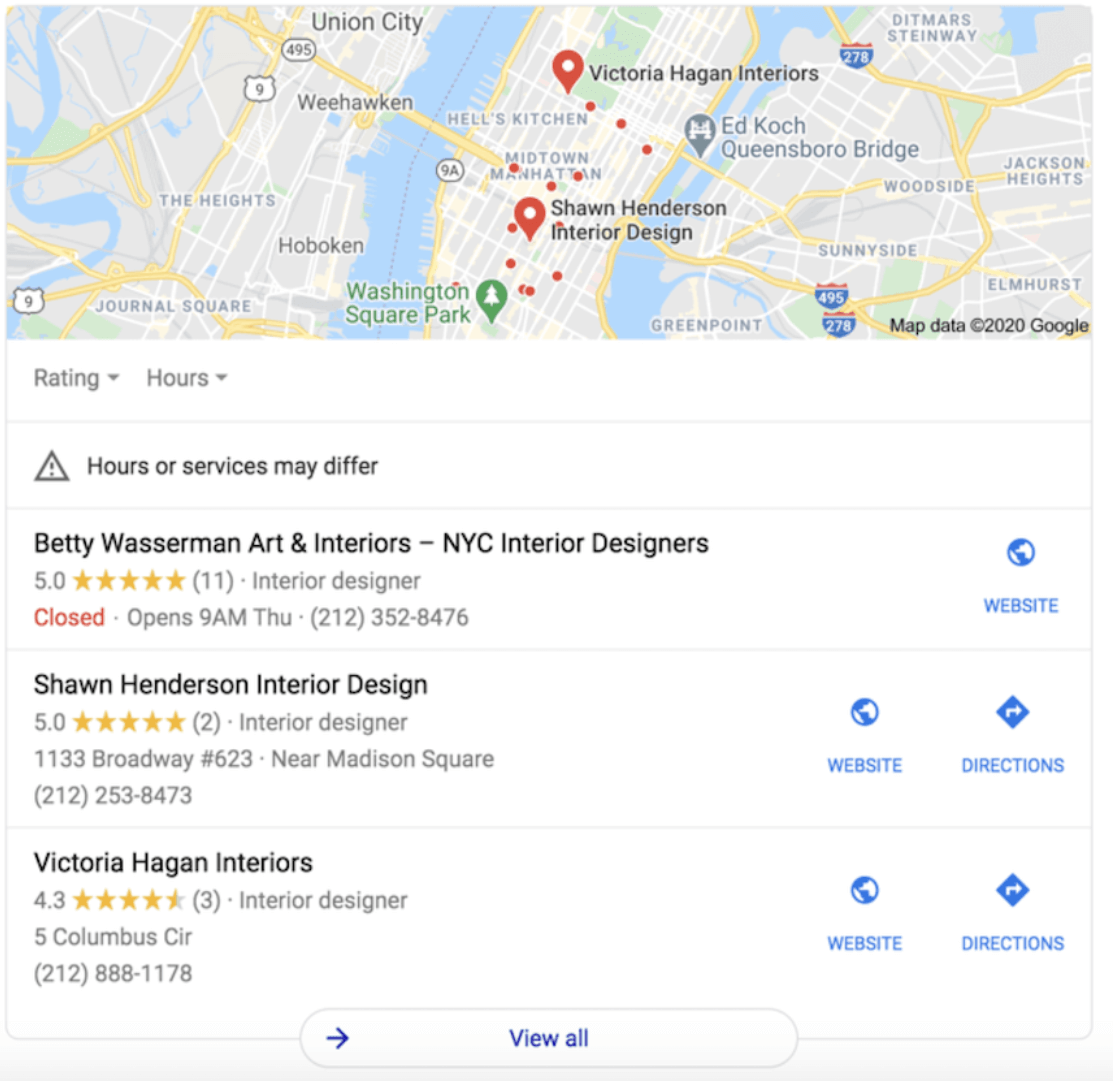The image size is (1116, 1085).
Task: Click the Shawn Henderson Interior Design map pin
Action: coord(530,218)
